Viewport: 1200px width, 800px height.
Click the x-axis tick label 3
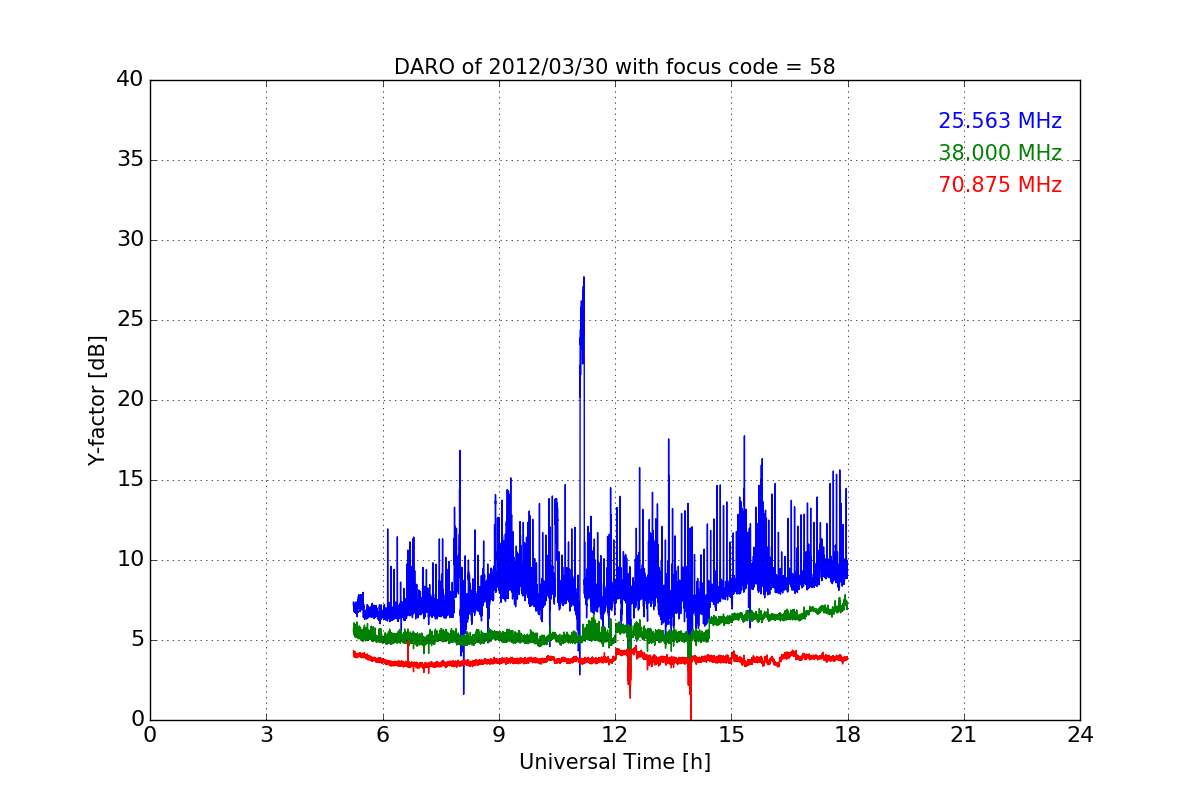pyautogui.click(x=266, y=735)
